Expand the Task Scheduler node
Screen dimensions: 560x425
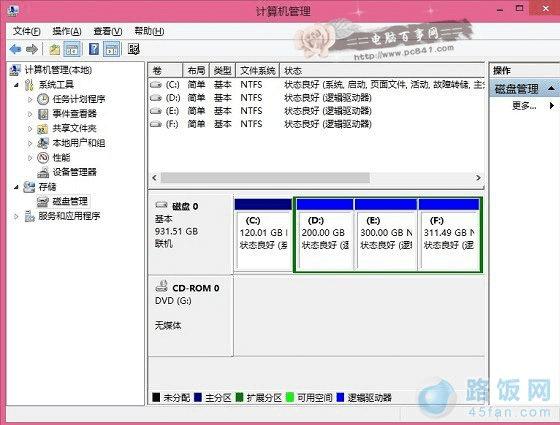tap(30, 100)
